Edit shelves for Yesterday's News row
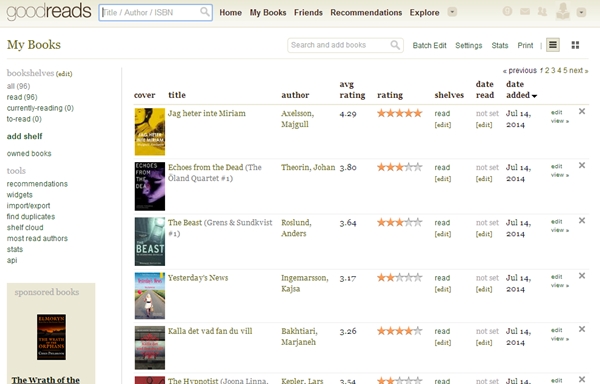This screenshot has width=600, height=384. coord(443,290)
